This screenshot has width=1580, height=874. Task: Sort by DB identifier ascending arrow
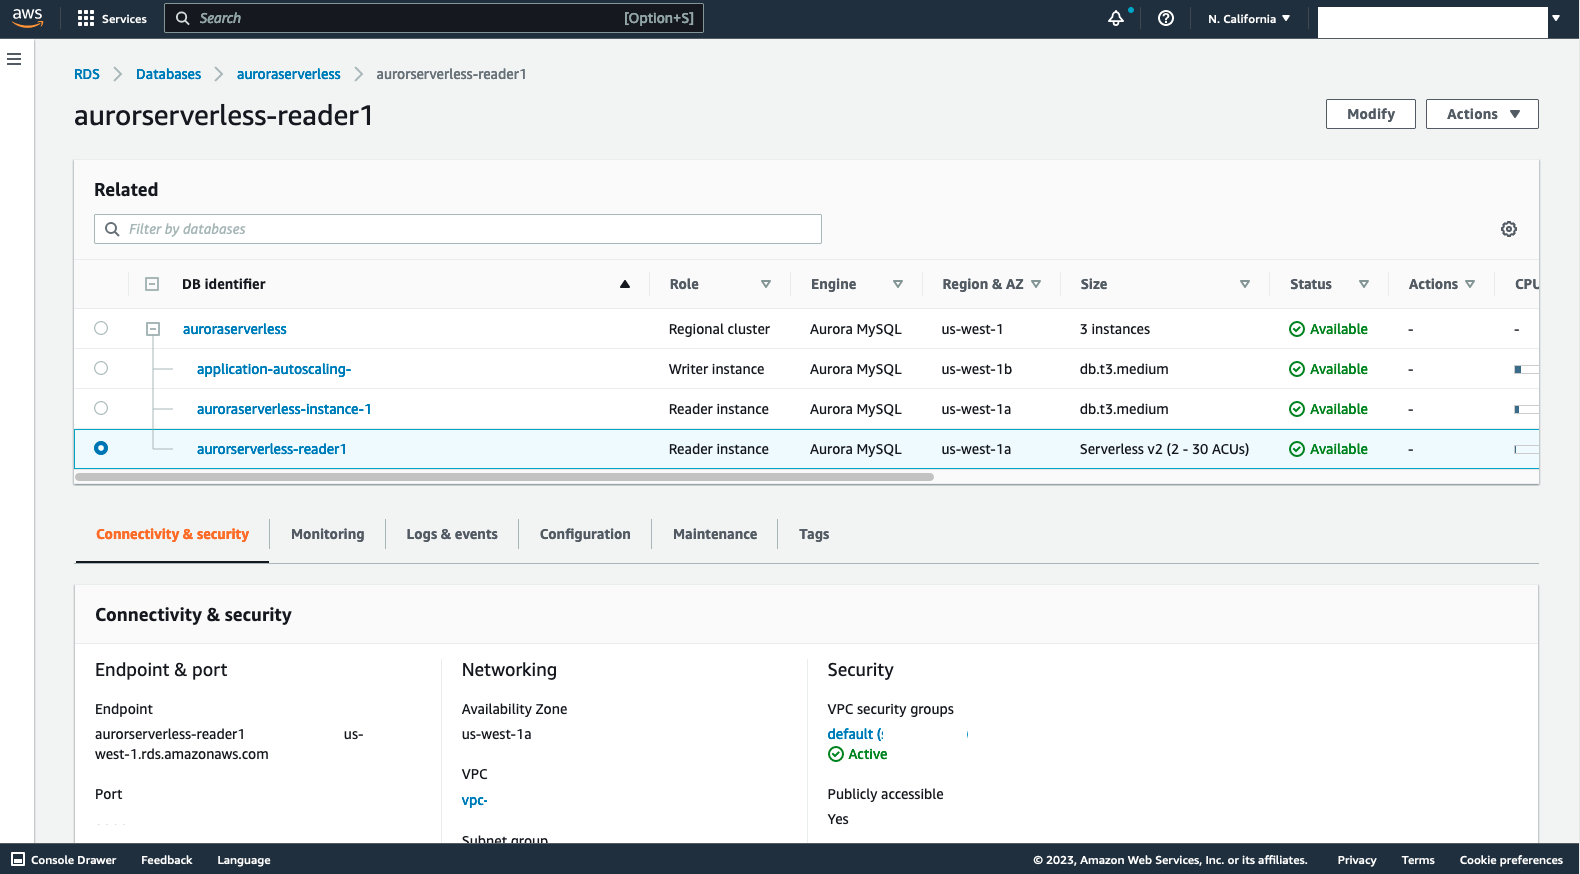[x=625, y=284]
